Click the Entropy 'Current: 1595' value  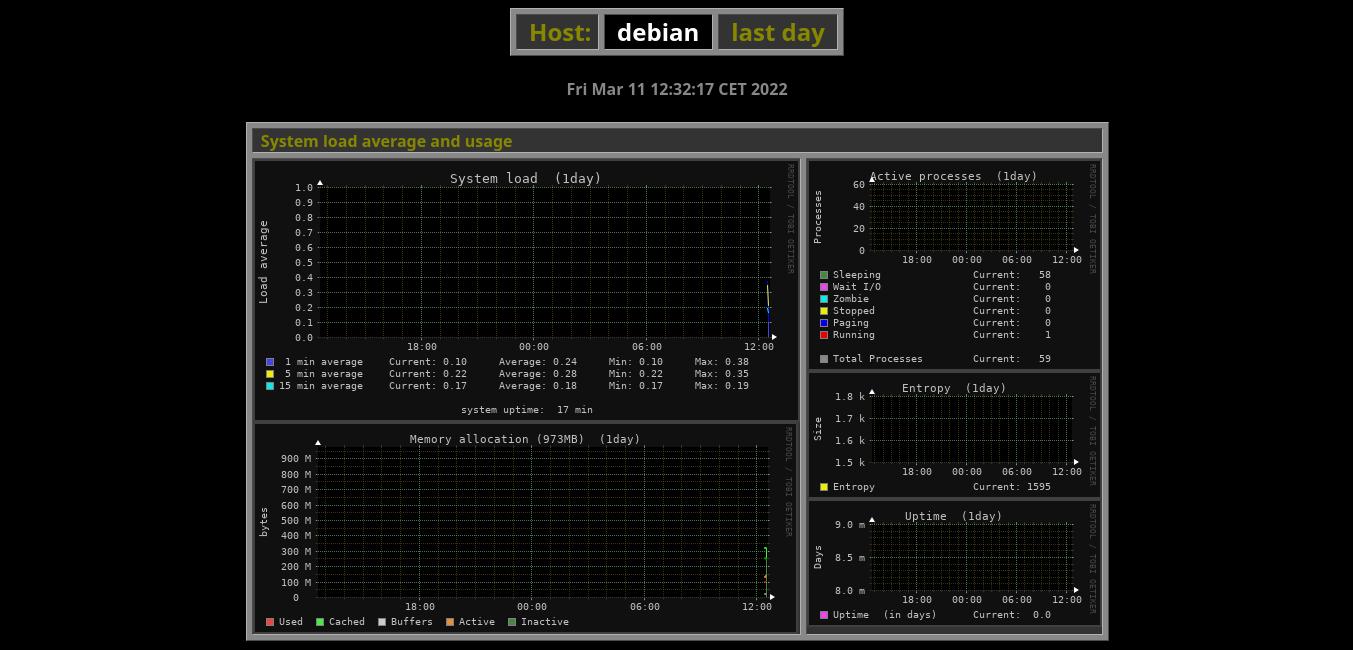[x=1012, y=487]
